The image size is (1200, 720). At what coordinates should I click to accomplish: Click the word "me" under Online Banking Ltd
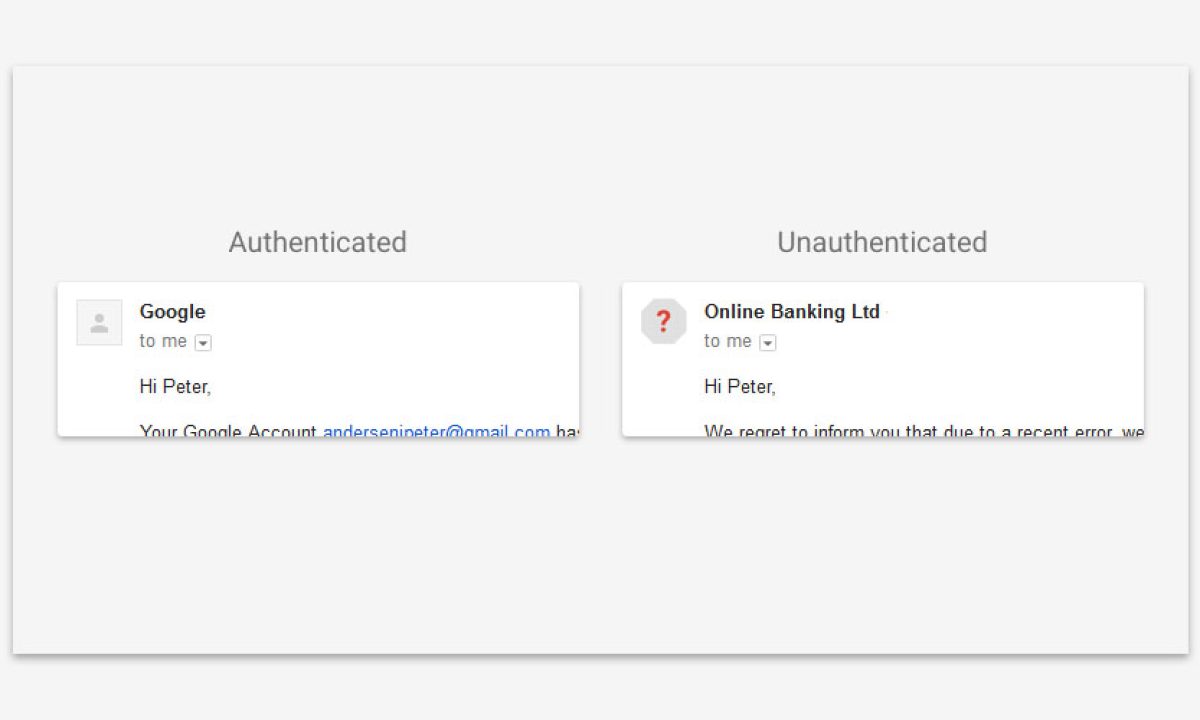point(739,341)
